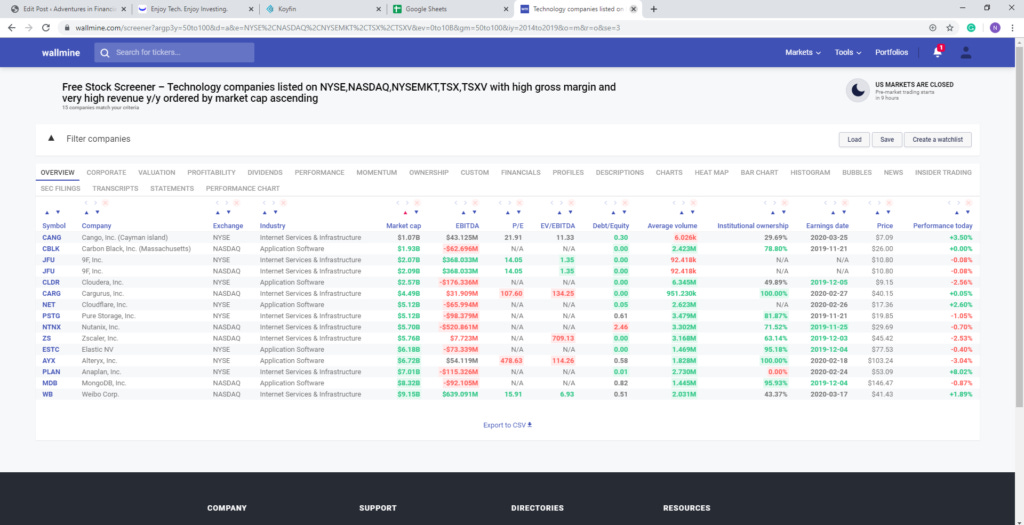Click the Earnings date column header
This screenshot has height=525, width=1024.
827,226
